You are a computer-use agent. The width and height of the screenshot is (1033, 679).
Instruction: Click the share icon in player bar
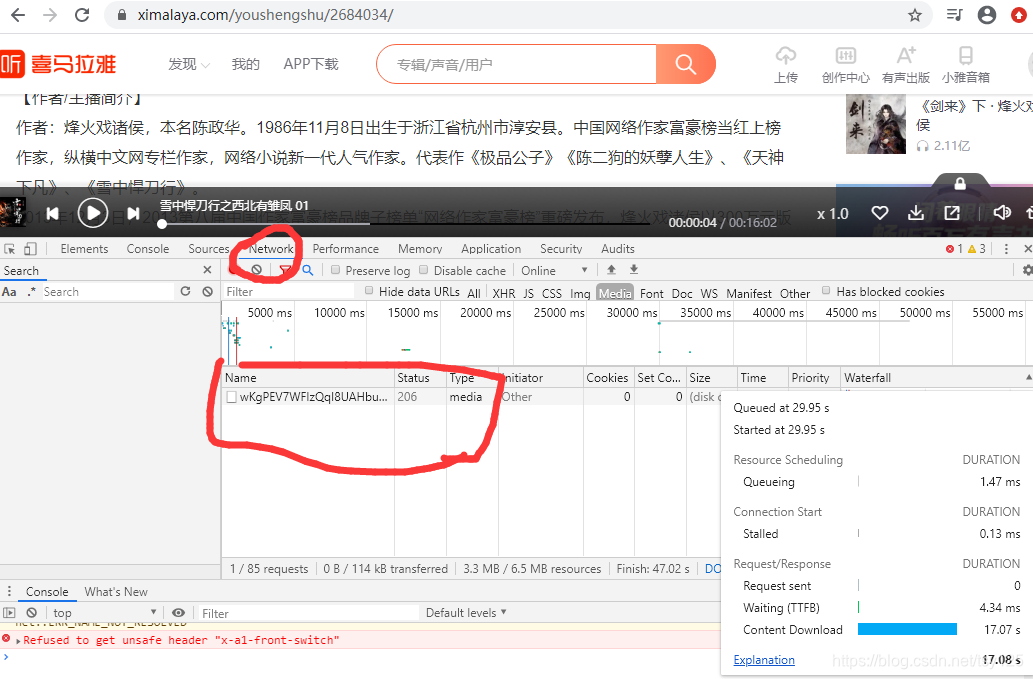coord(951,213)
